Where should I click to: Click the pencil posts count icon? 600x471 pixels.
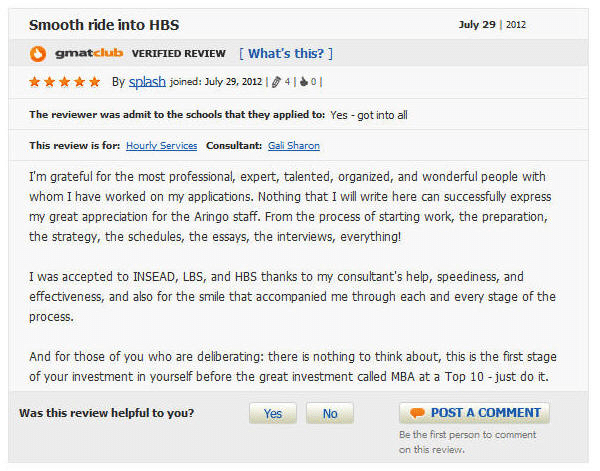coord(276,82)
